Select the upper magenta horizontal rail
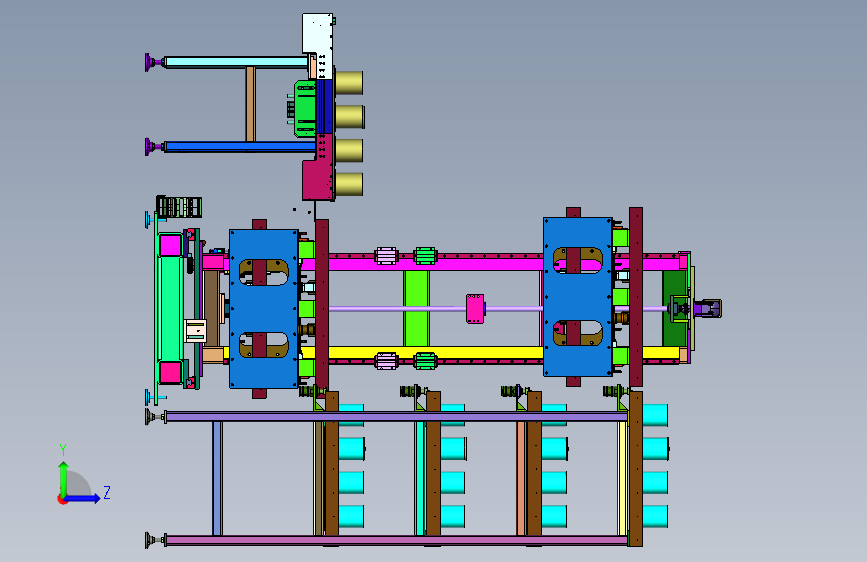Viewport: 867px width, 562px height. click(x=436, y=262)
